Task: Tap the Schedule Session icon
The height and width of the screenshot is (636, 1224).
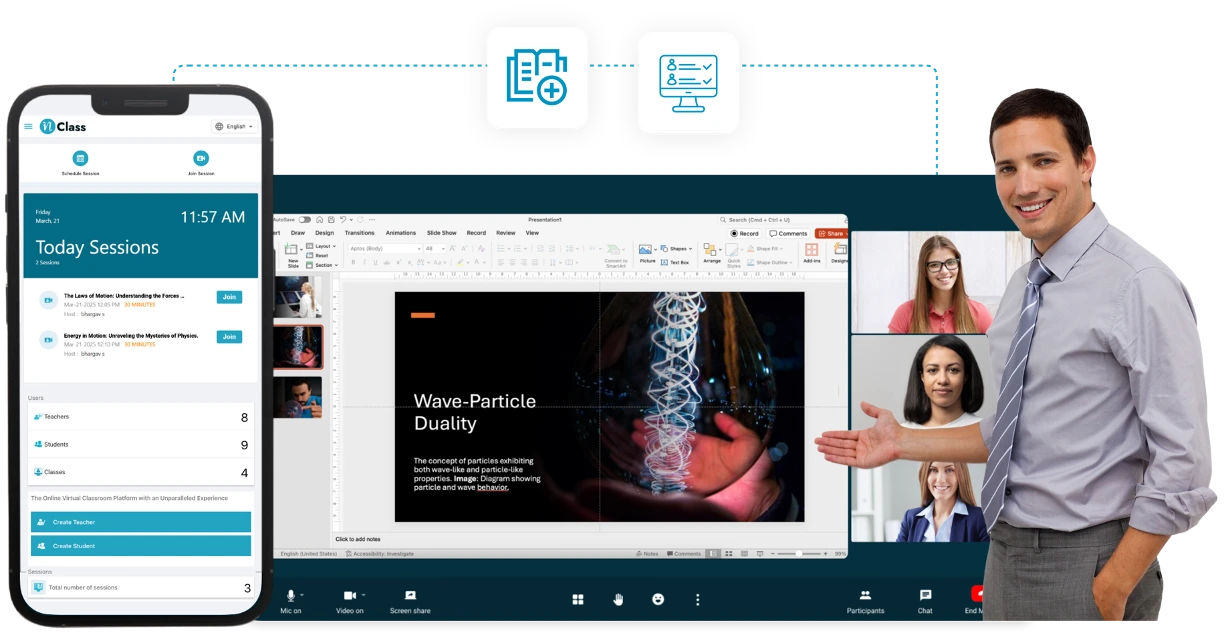Action: pyautogui.click(x=80, y=158)
